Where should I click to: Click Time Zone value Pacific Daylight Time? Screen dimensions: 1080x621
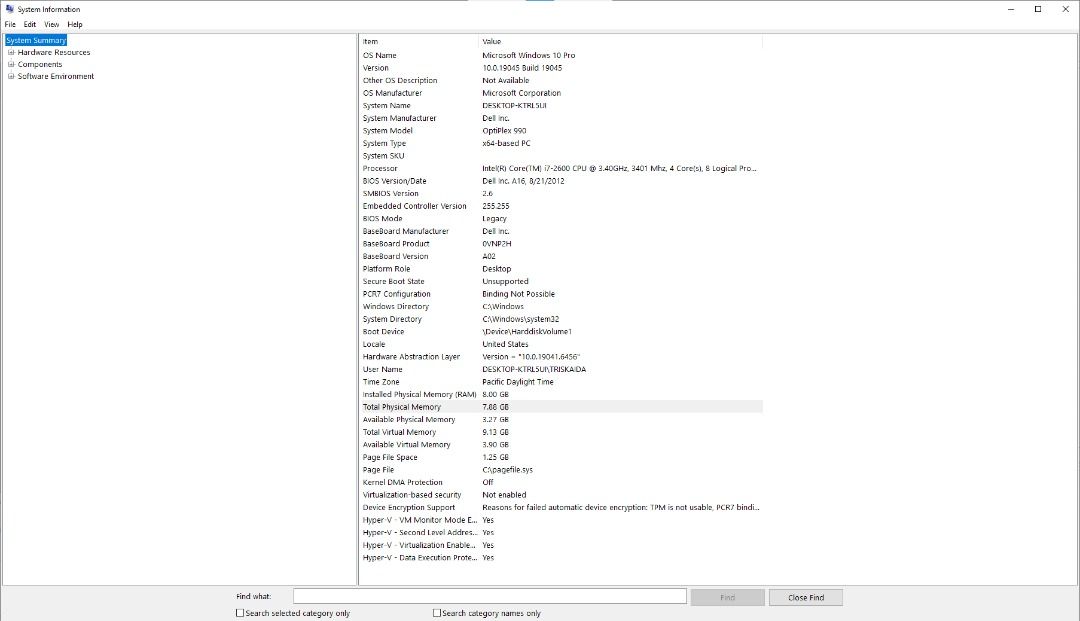tap(517, 381)
